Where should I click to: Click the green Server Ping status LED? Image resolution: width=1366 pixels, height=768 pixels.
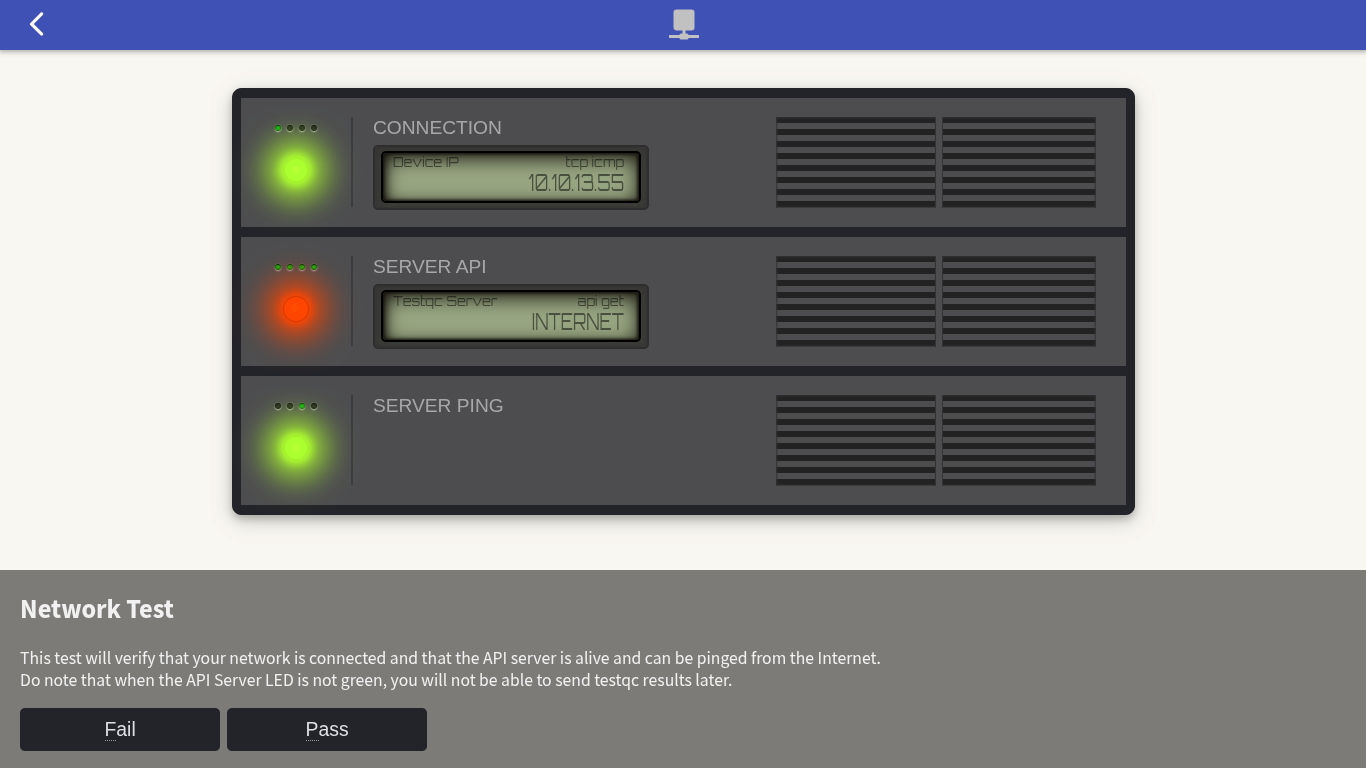[296, 449]
